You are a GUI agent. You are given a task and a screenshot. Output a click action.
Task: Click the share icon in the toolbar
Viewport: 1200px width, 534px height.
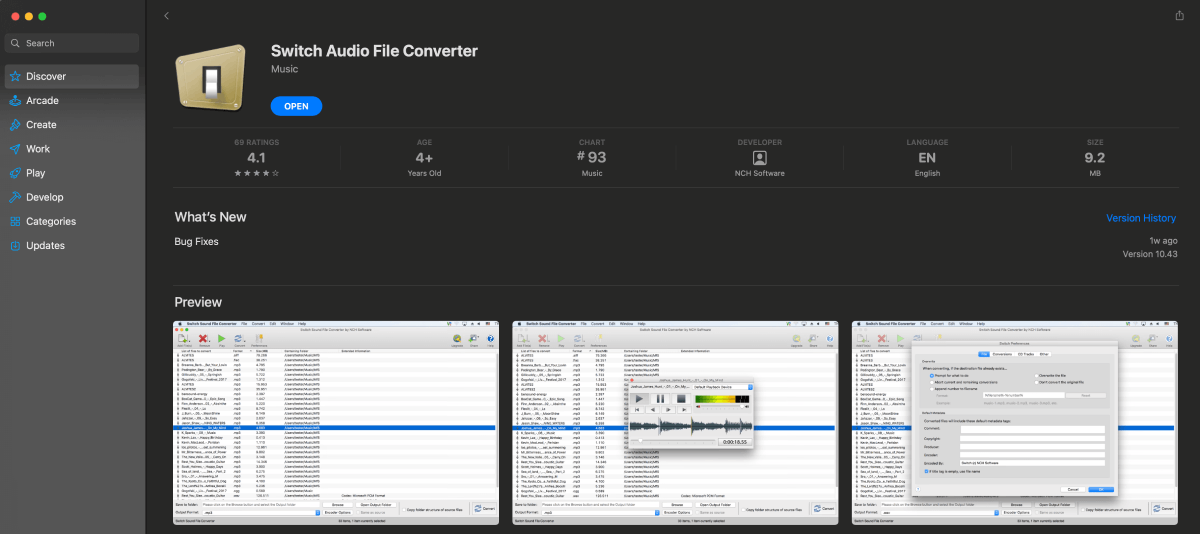pyautogui.click(x=1180, y=15)
